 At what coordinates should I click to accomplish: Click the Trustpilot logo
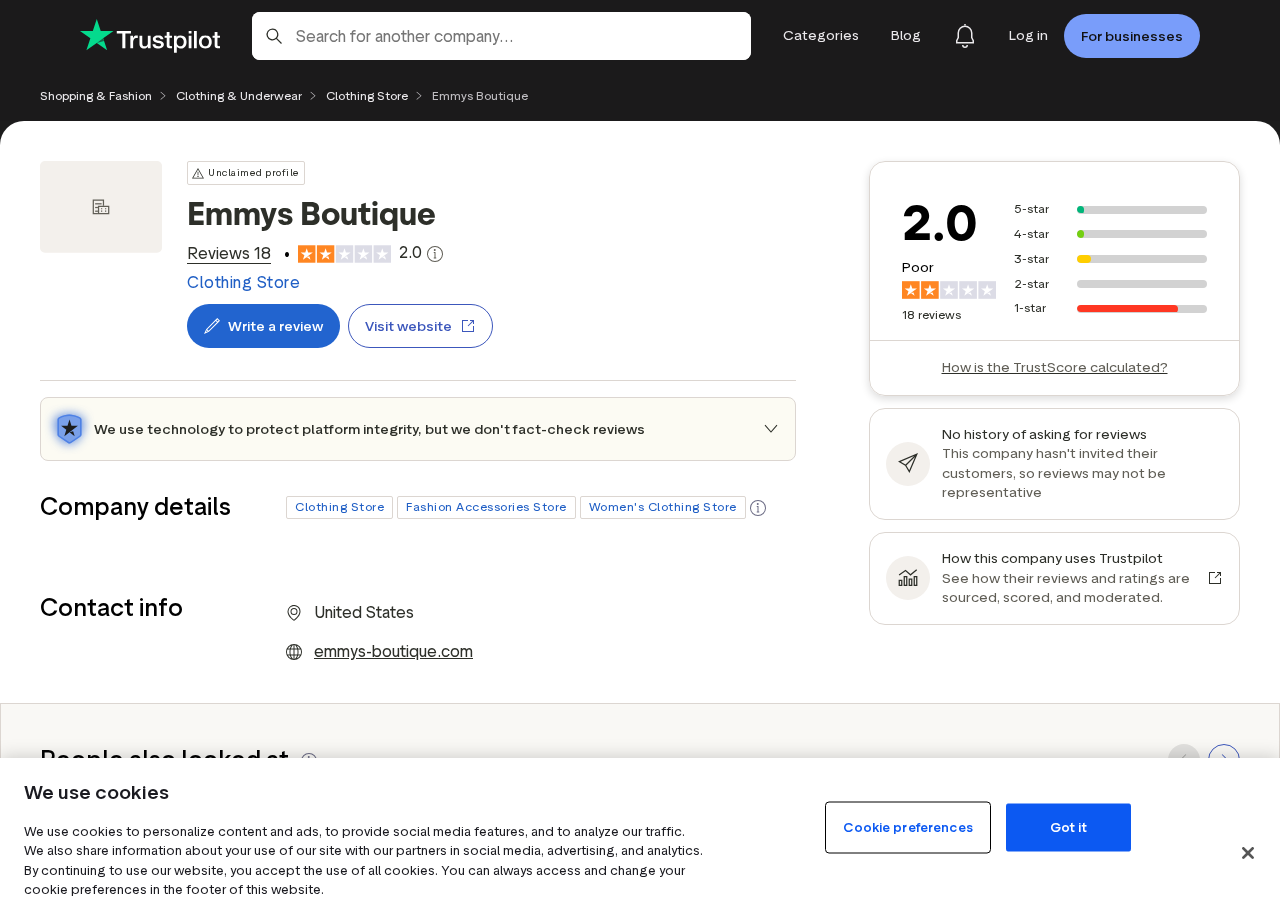pyautogui.click(x=150, y=36)
